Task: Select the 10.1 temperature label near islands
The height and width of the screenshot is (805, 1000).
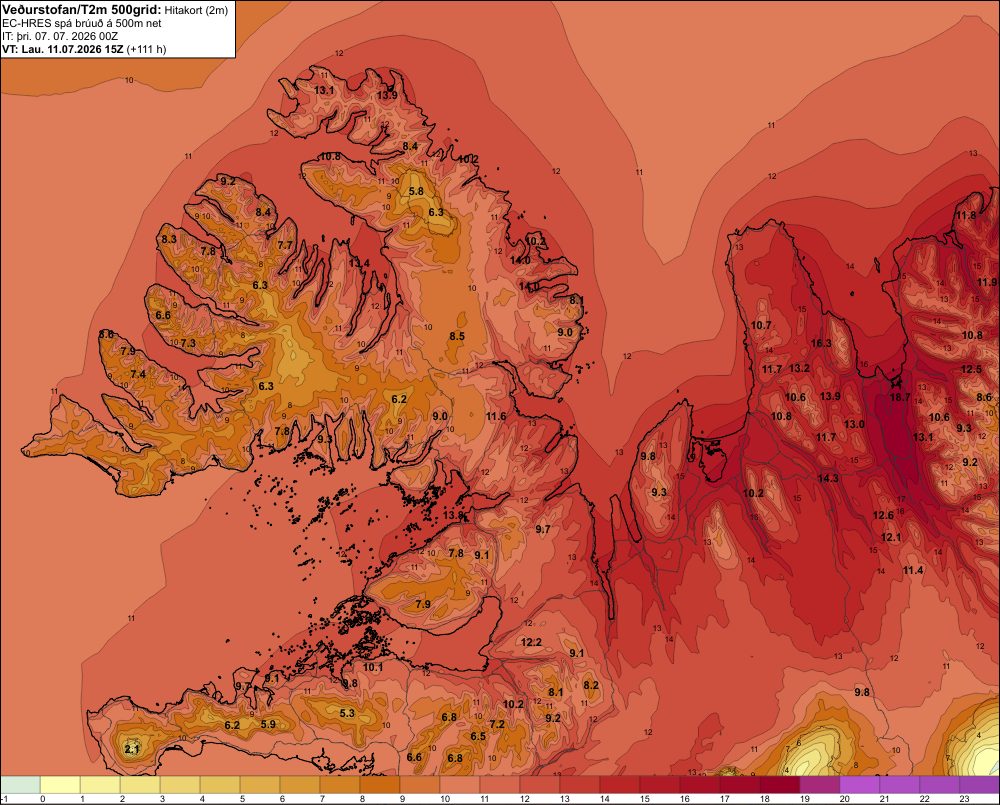Action: pyautogui.click(x=373, y=668)
